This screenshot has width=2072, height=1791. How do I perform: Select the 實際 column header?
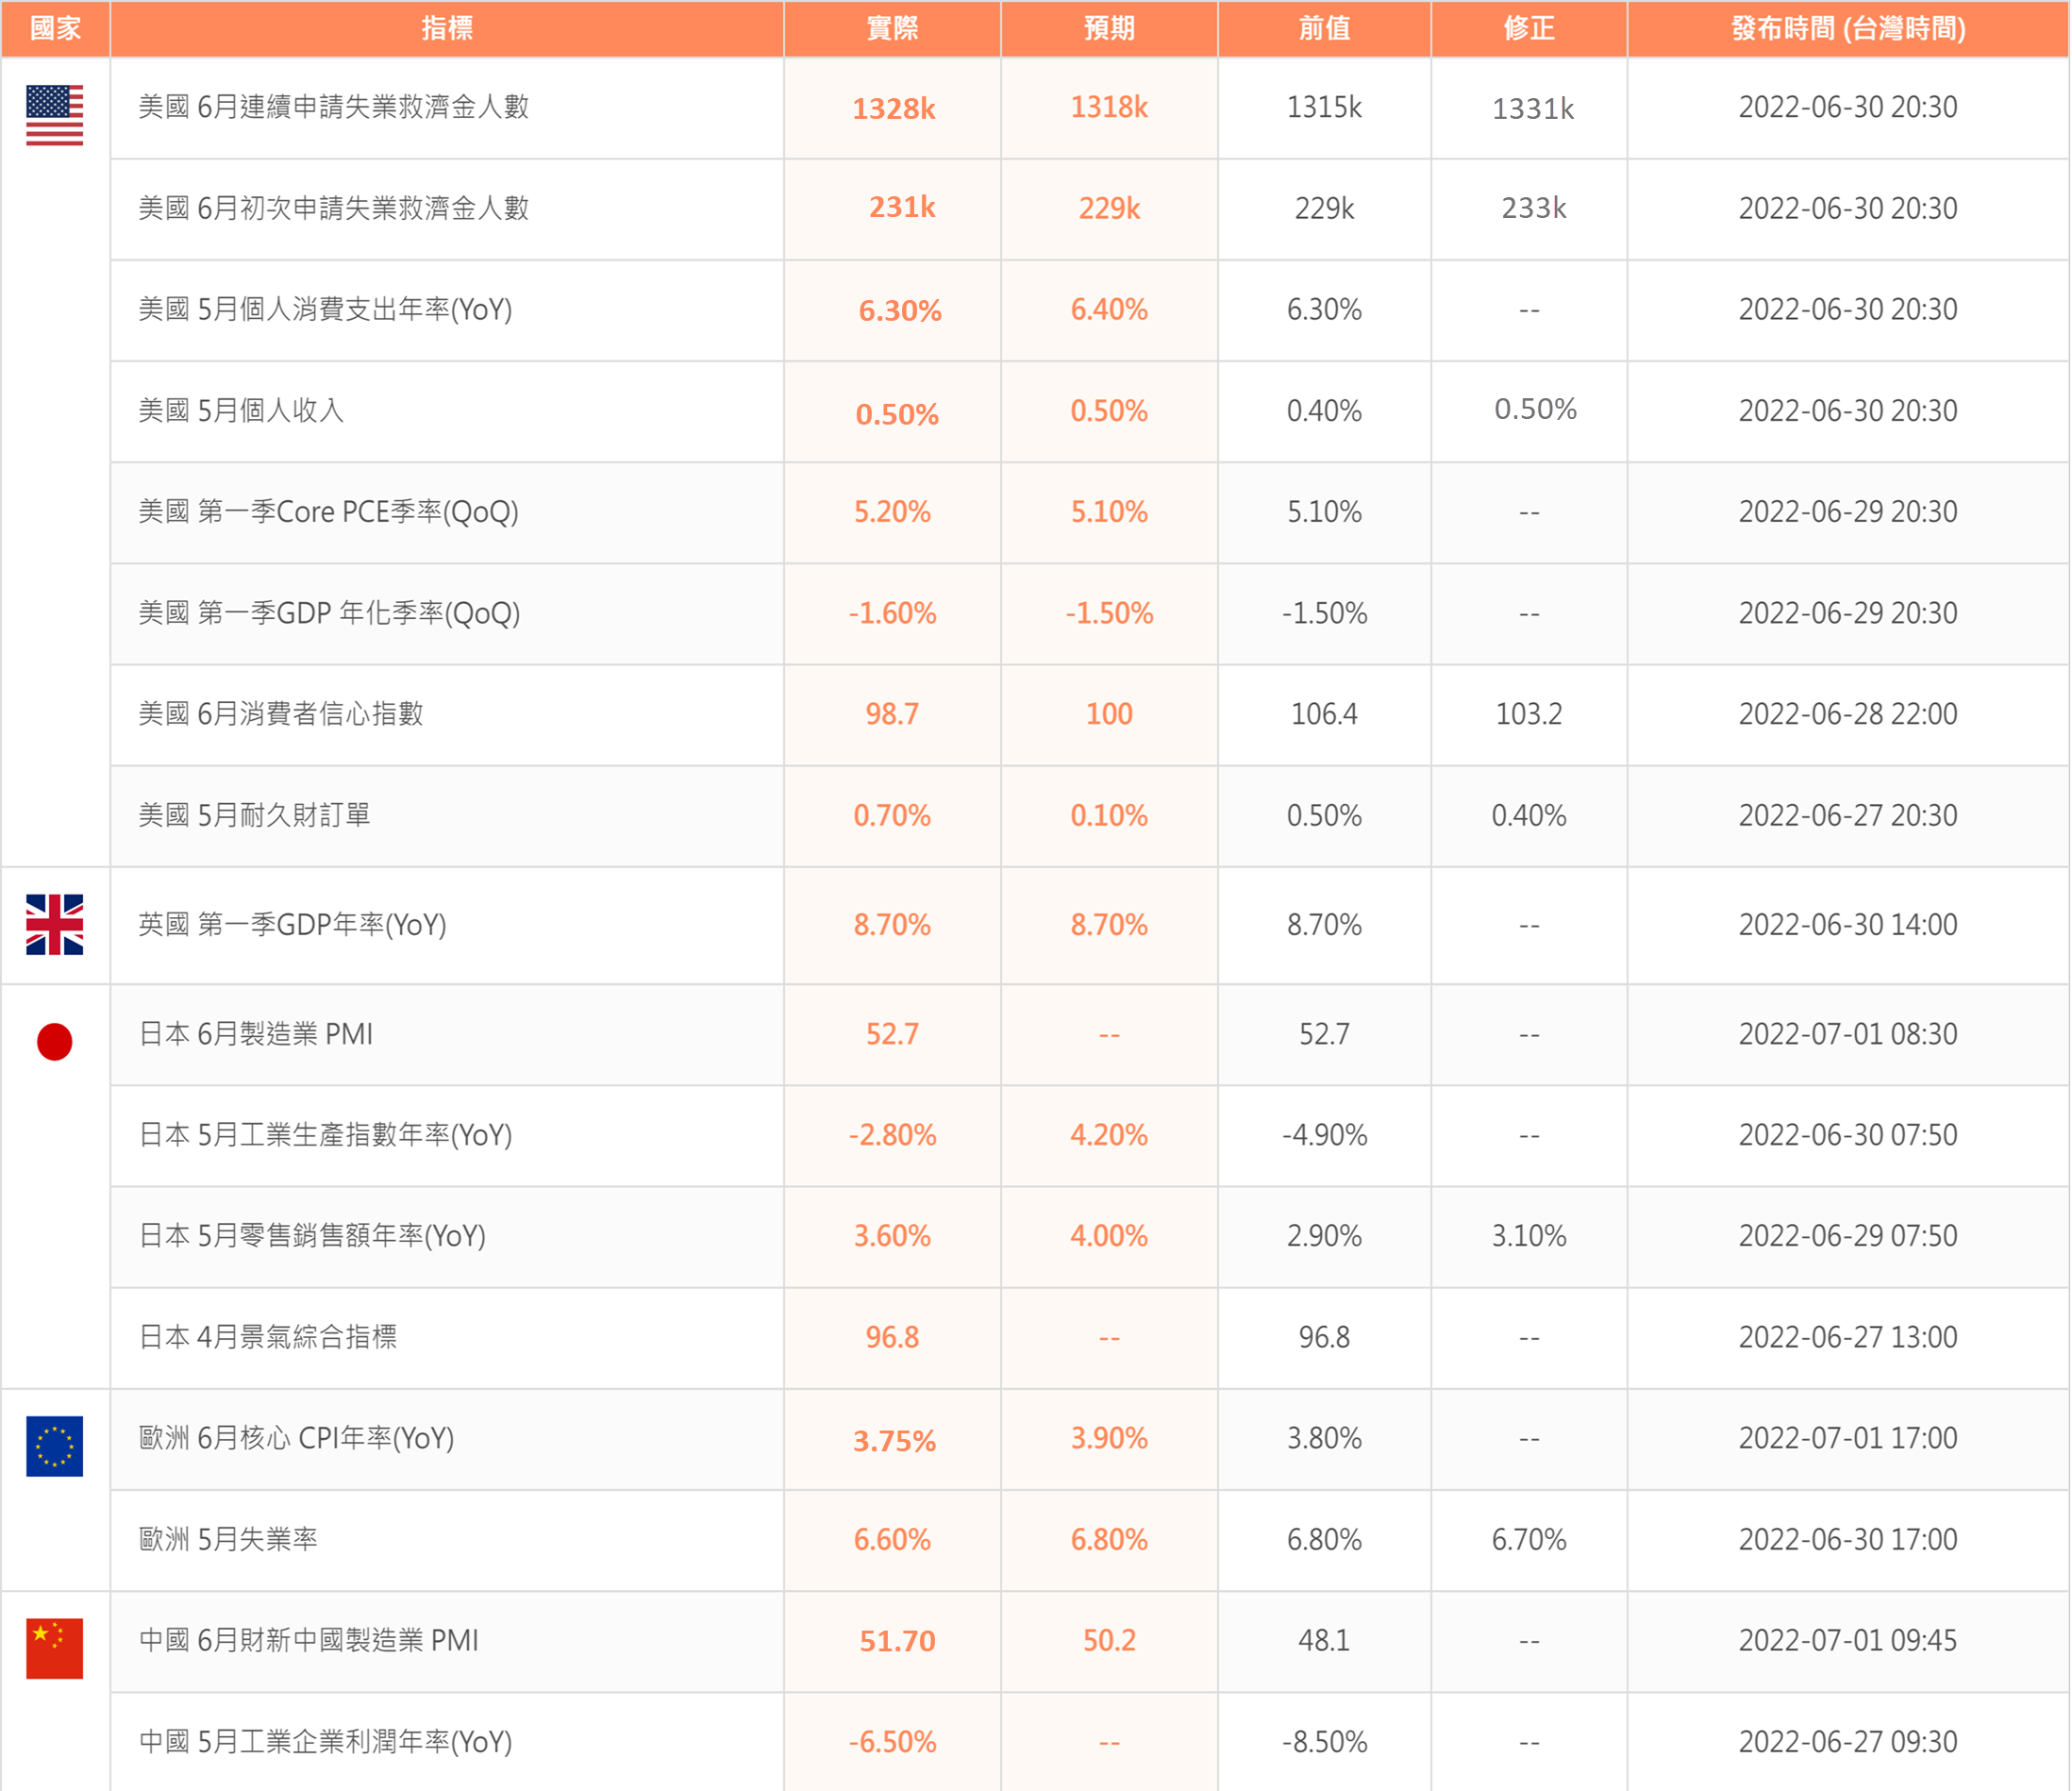tap(892, 28)
